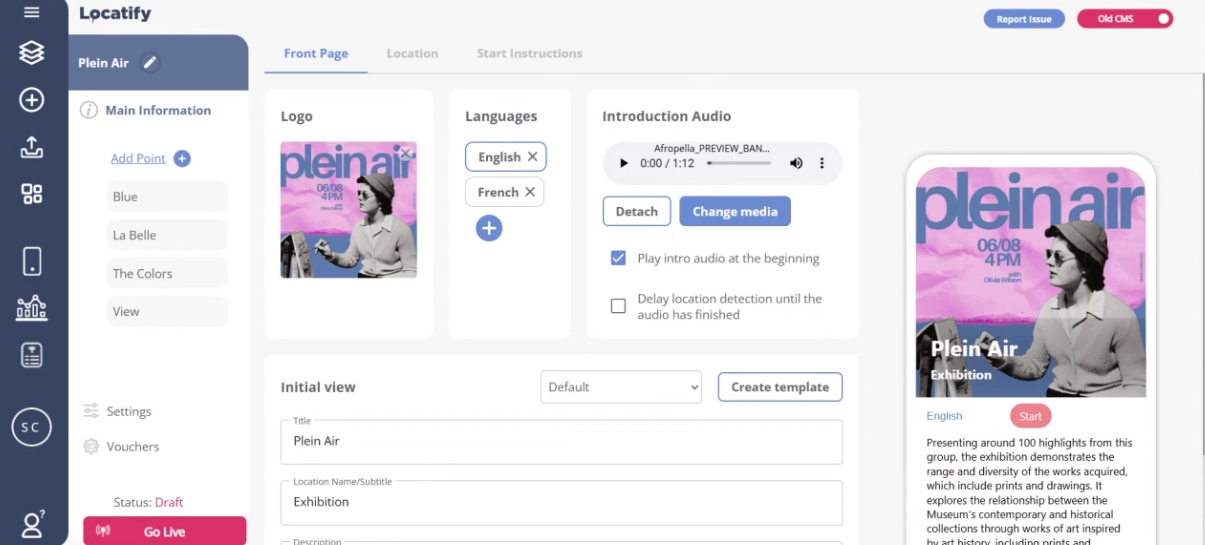Add a new language with the plus button
The image size is (1205, 545).
(x=489, y=228)
